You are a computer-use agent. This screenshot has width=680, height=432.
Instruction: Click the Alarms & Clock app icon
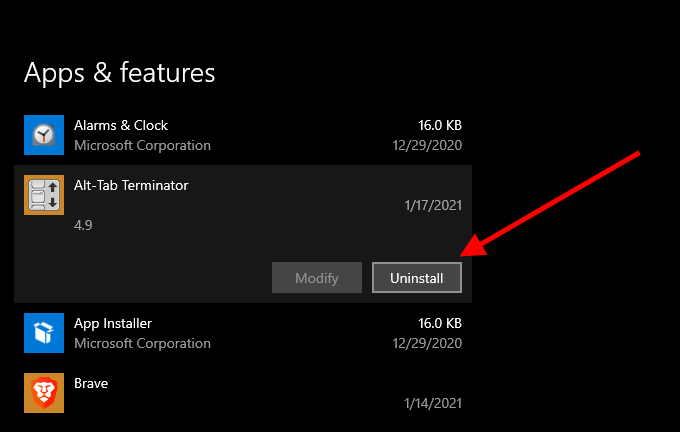tap(43, 135)
